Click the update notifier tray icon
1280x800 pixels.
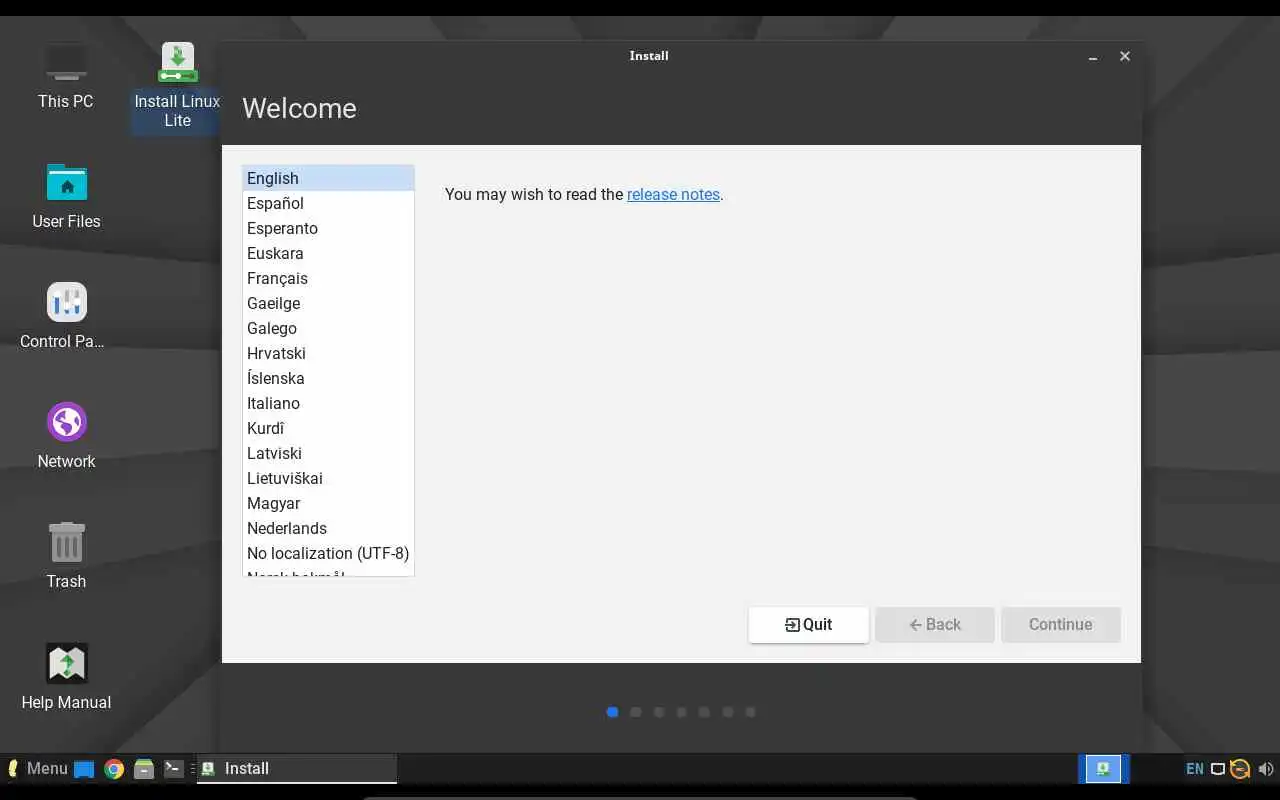(1240, 769)
